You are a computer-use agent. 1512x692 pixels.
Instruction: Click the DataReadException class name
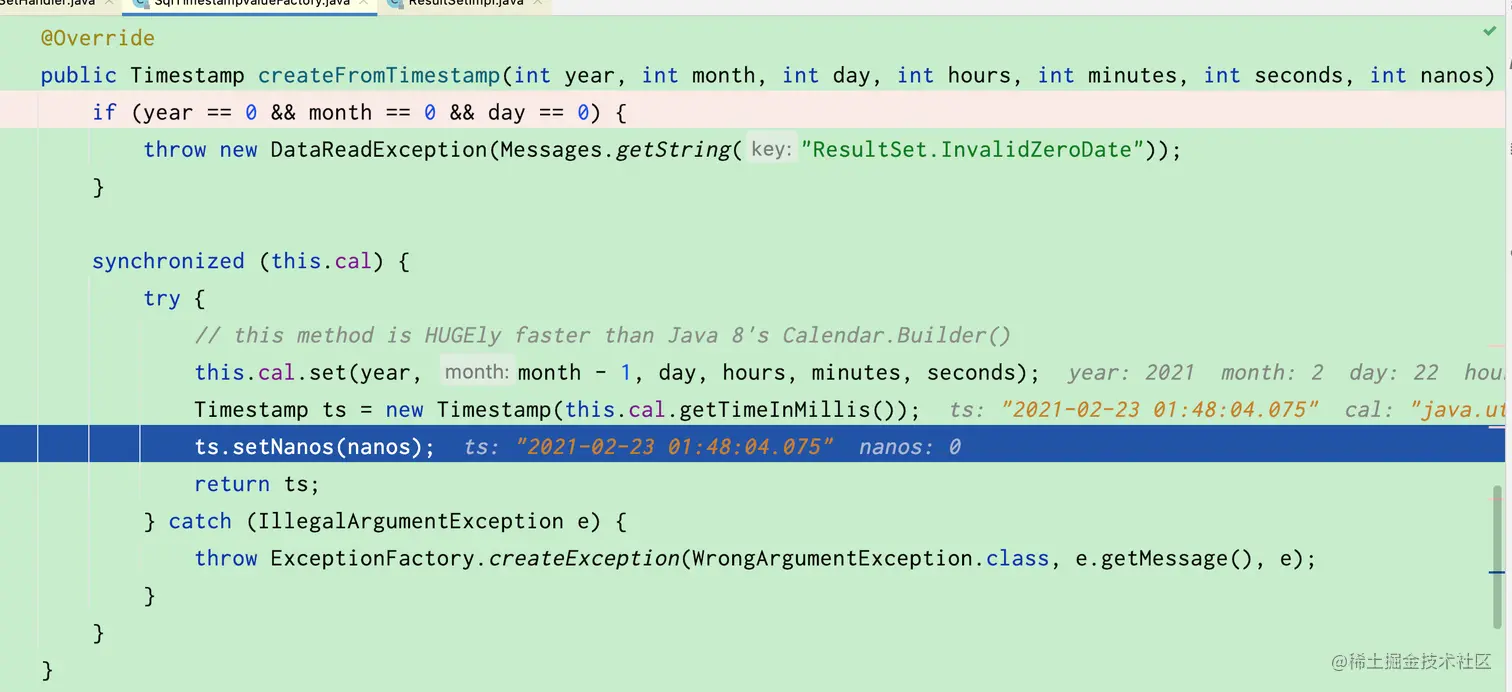pyautogui.click(x=379, y=150)
